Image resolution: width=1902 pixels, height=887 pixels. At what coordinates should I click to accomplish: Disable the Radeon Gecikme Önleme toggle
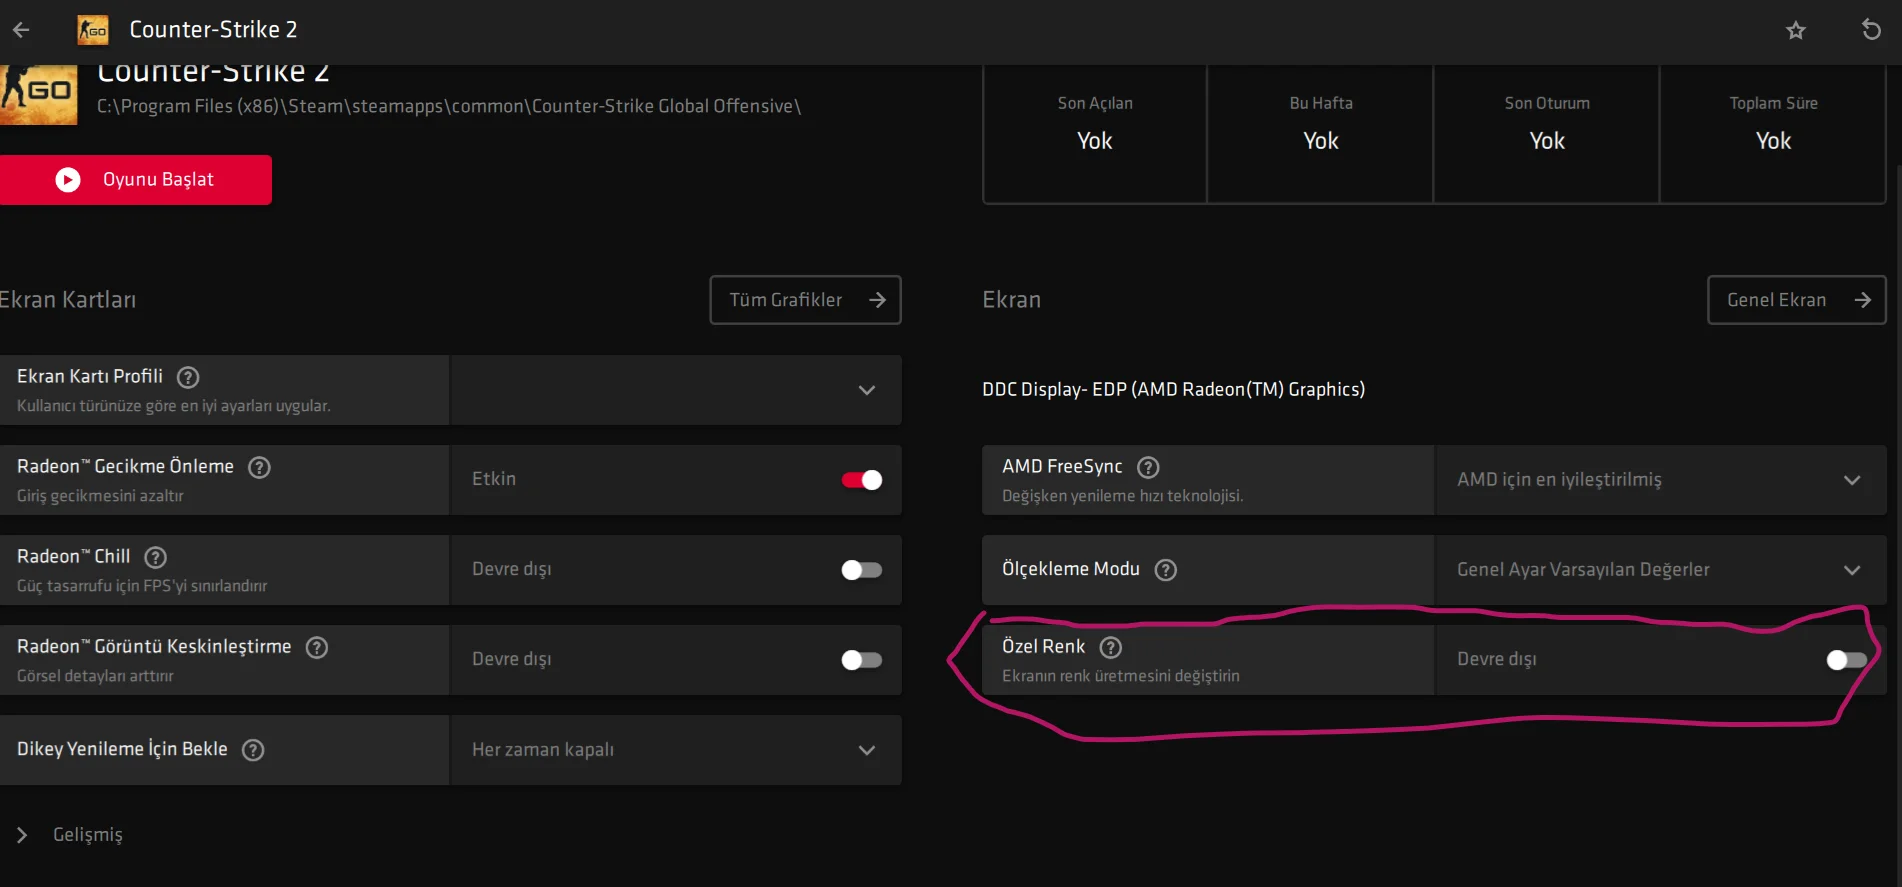pyautogui.click(x=861, y=480)
